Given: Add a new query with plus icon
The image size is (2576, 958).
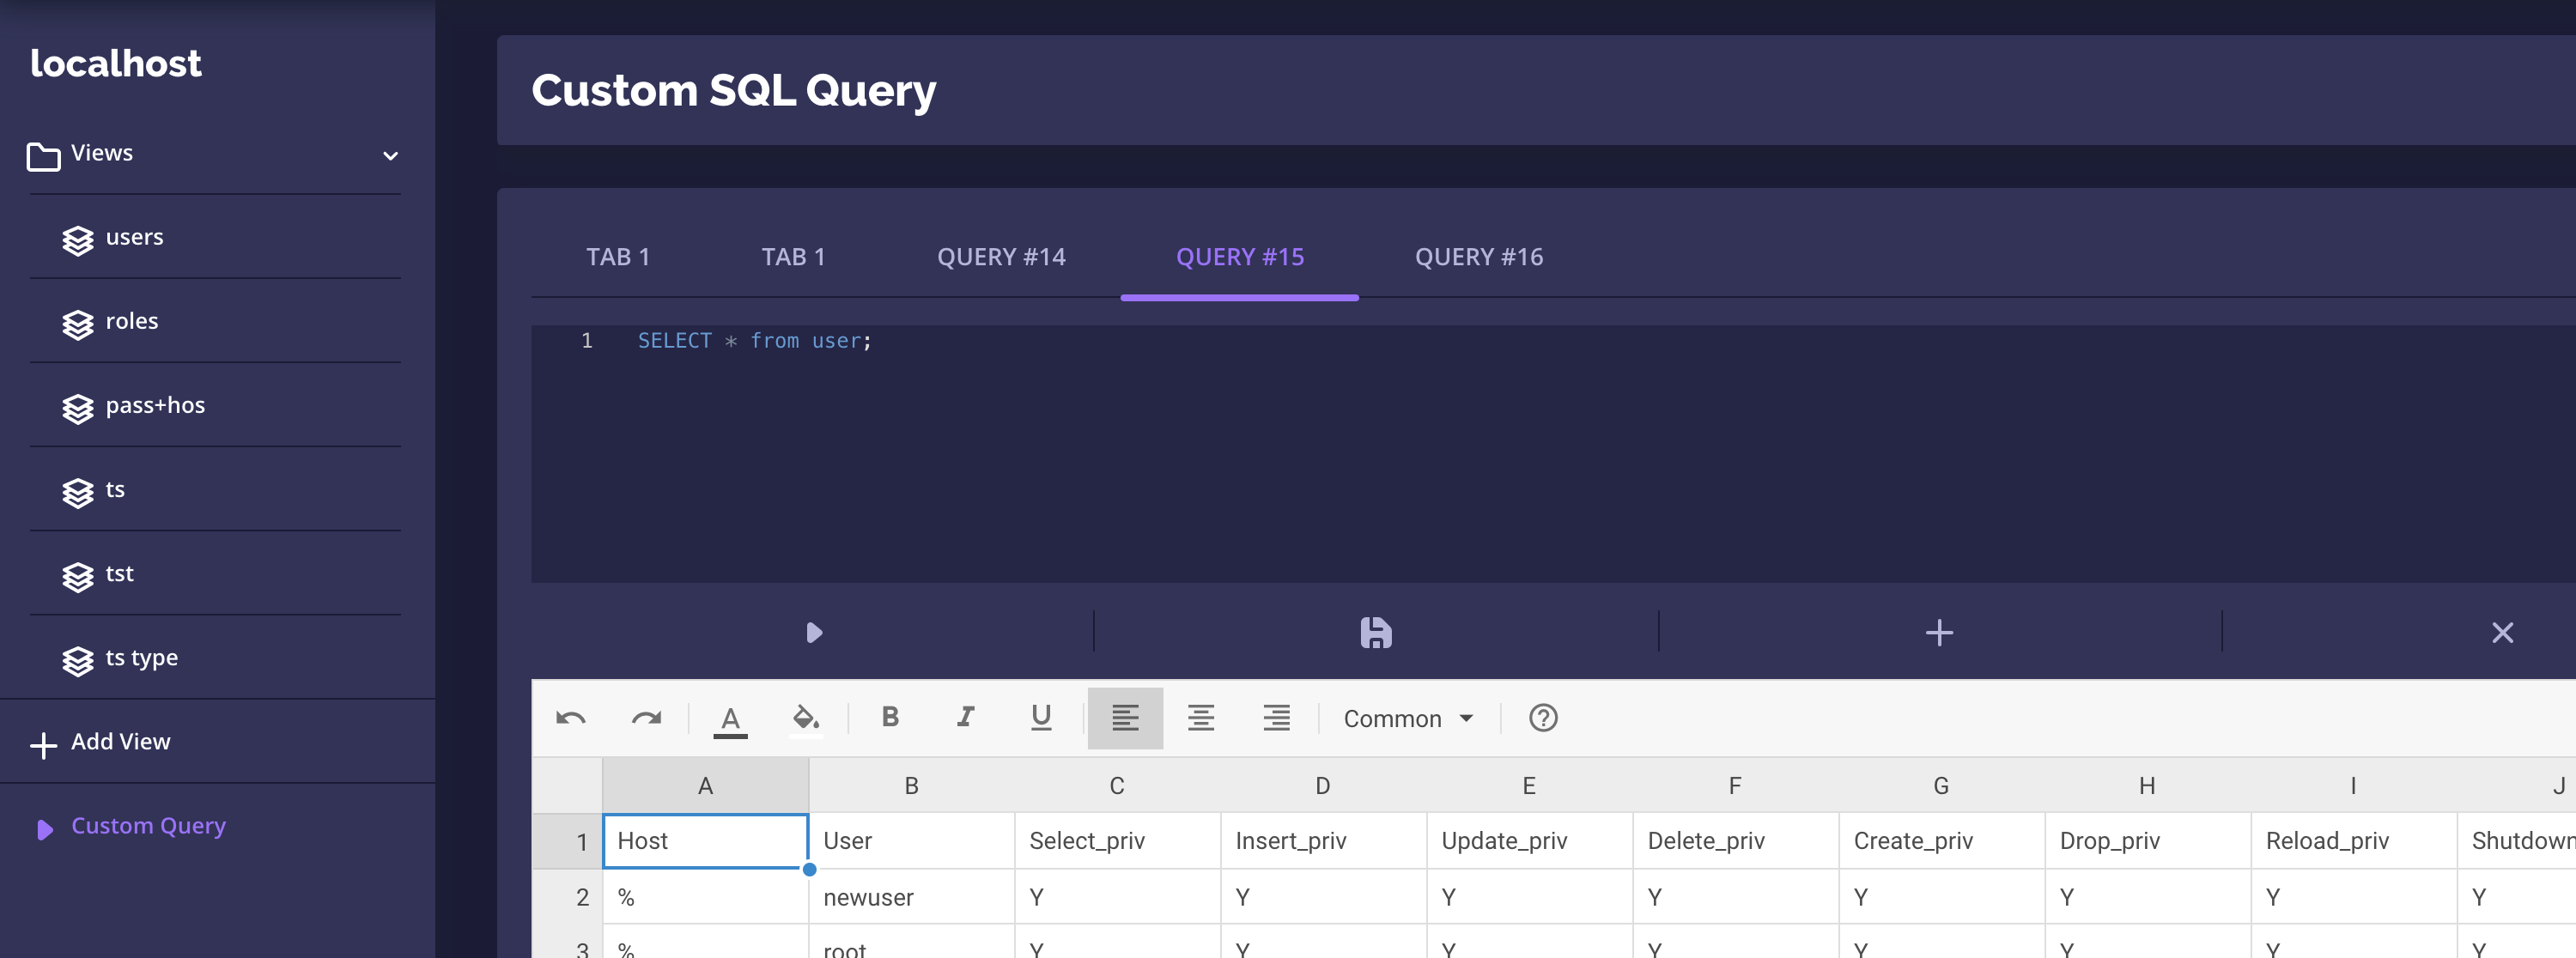Looking at the screenshot, I should [x=1938, y=632].
